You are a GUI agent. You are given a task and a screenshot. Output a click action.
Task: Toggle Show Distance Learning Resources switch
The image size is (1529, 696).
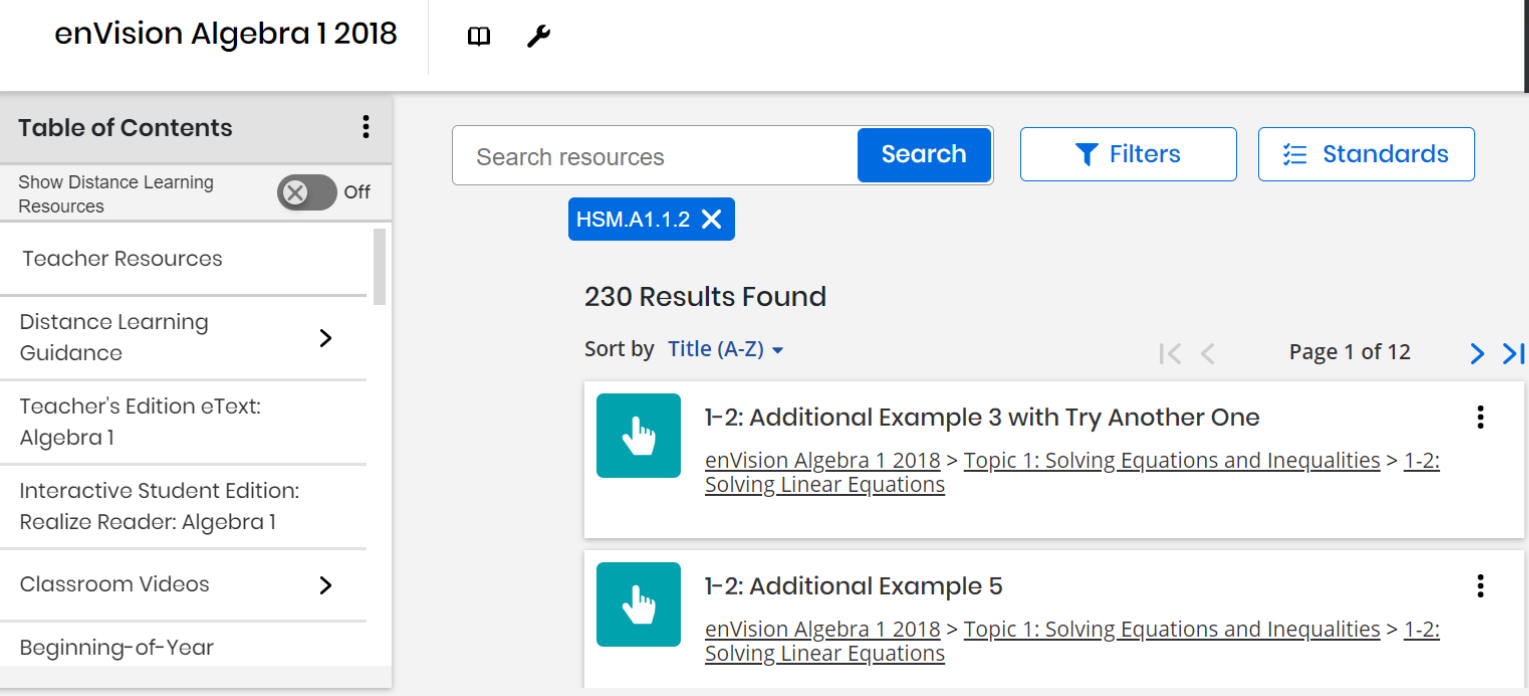point(307,192)
